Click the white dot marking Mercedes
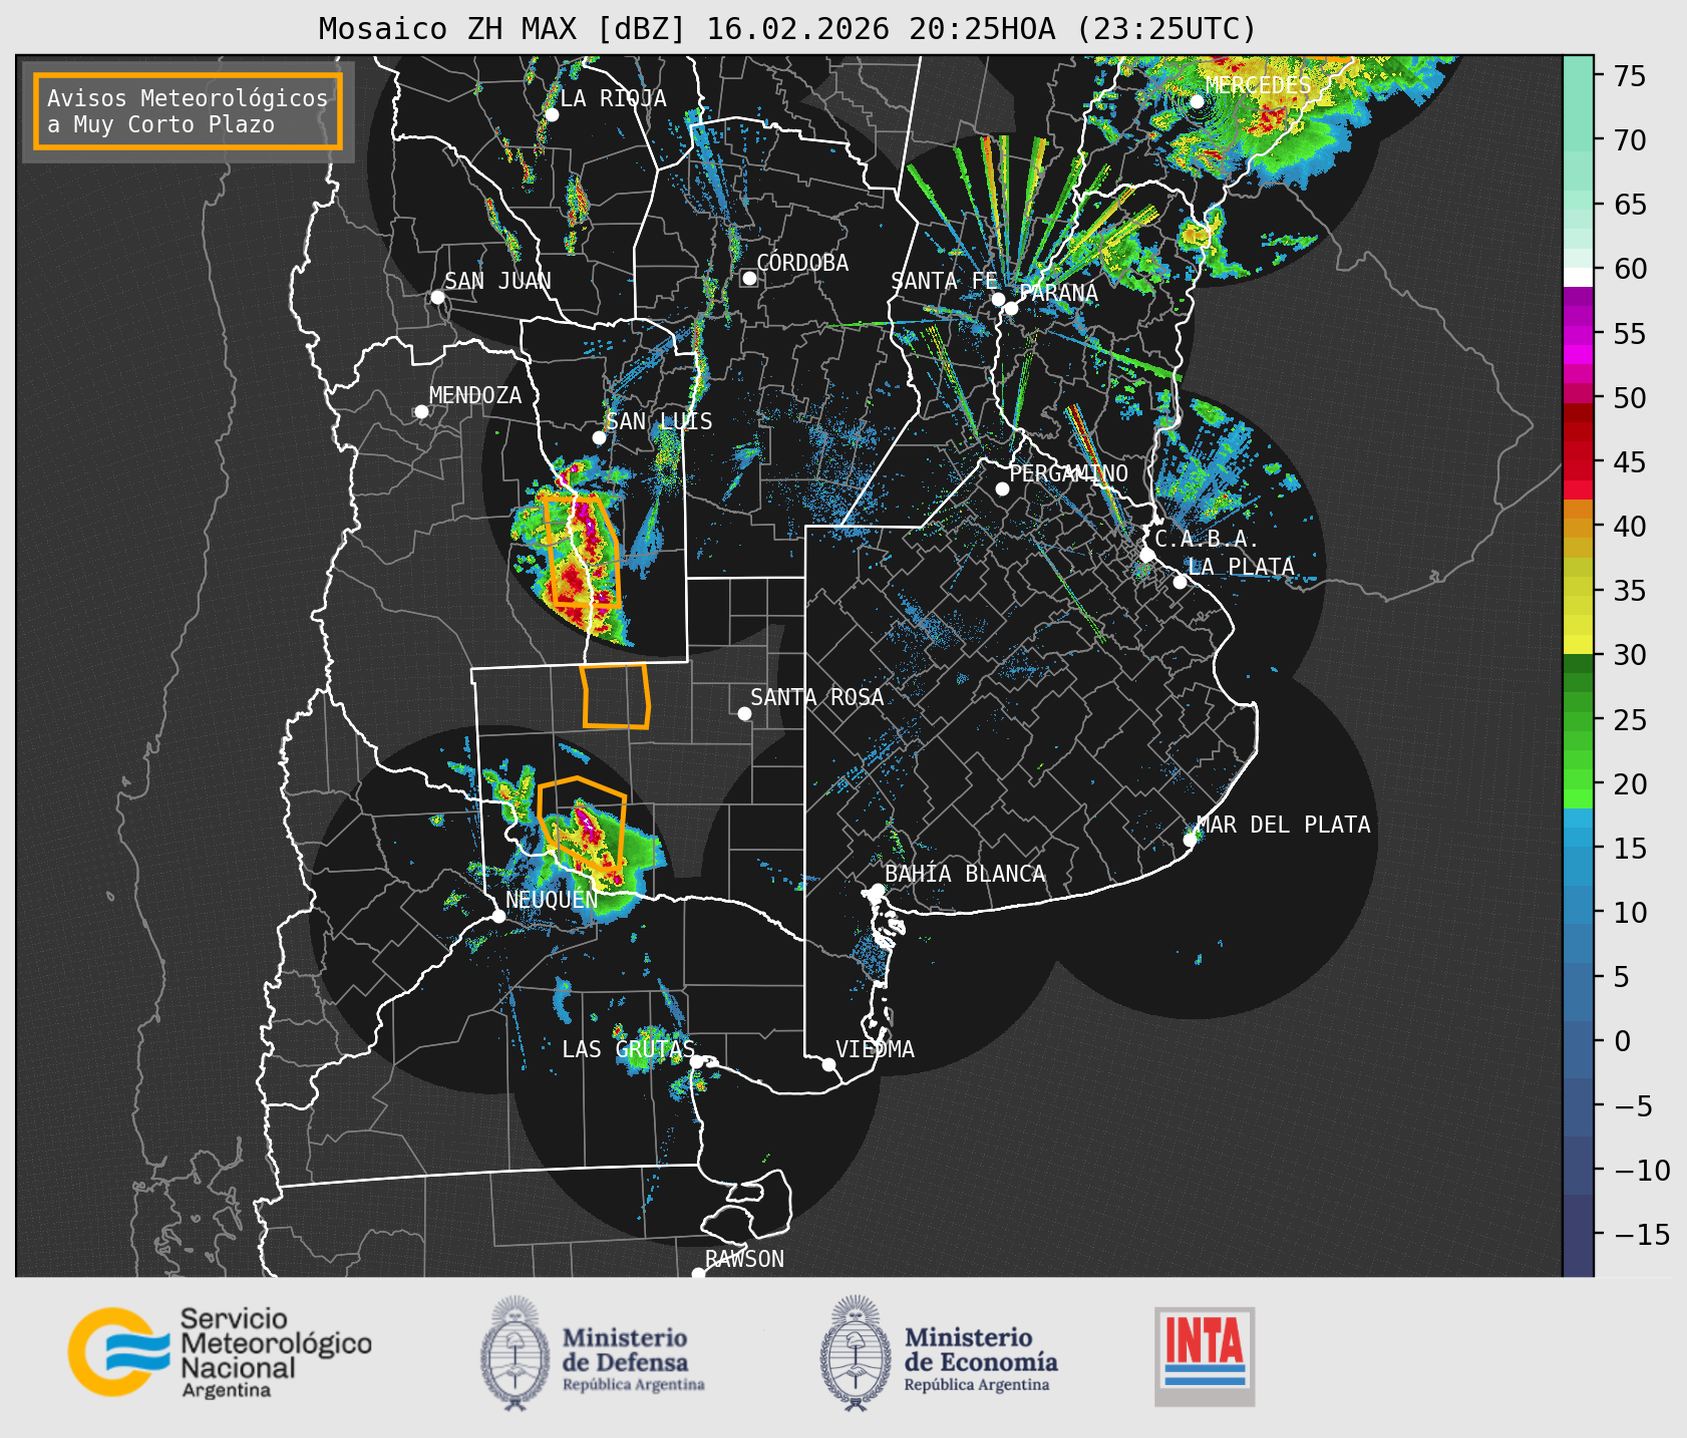Image resolution: width=1687 pixels, height=1438 pixels. 1197,102
